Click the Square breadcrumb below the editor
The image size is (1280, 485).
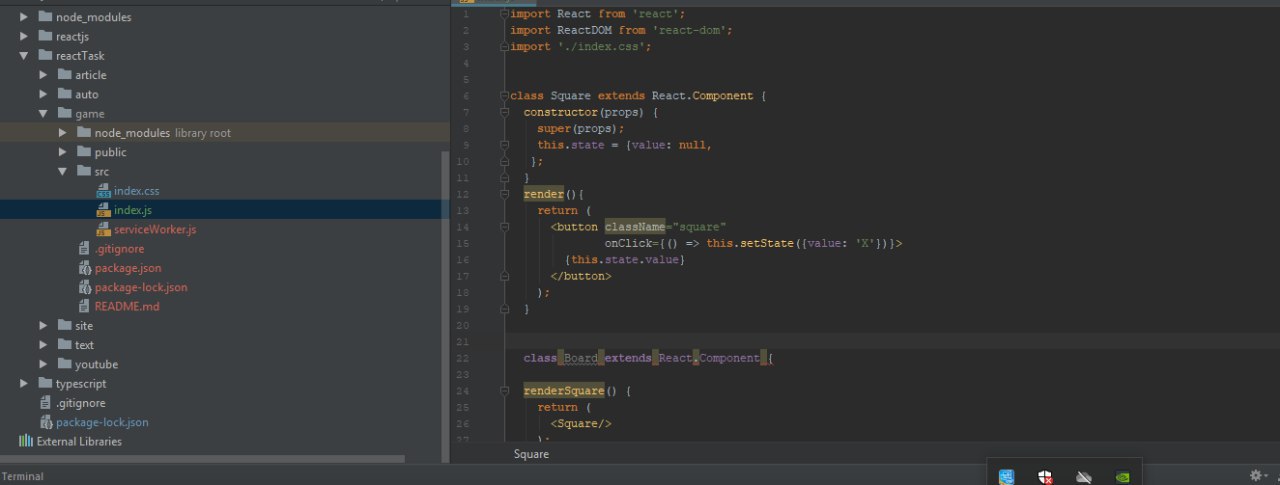(531, 454)
